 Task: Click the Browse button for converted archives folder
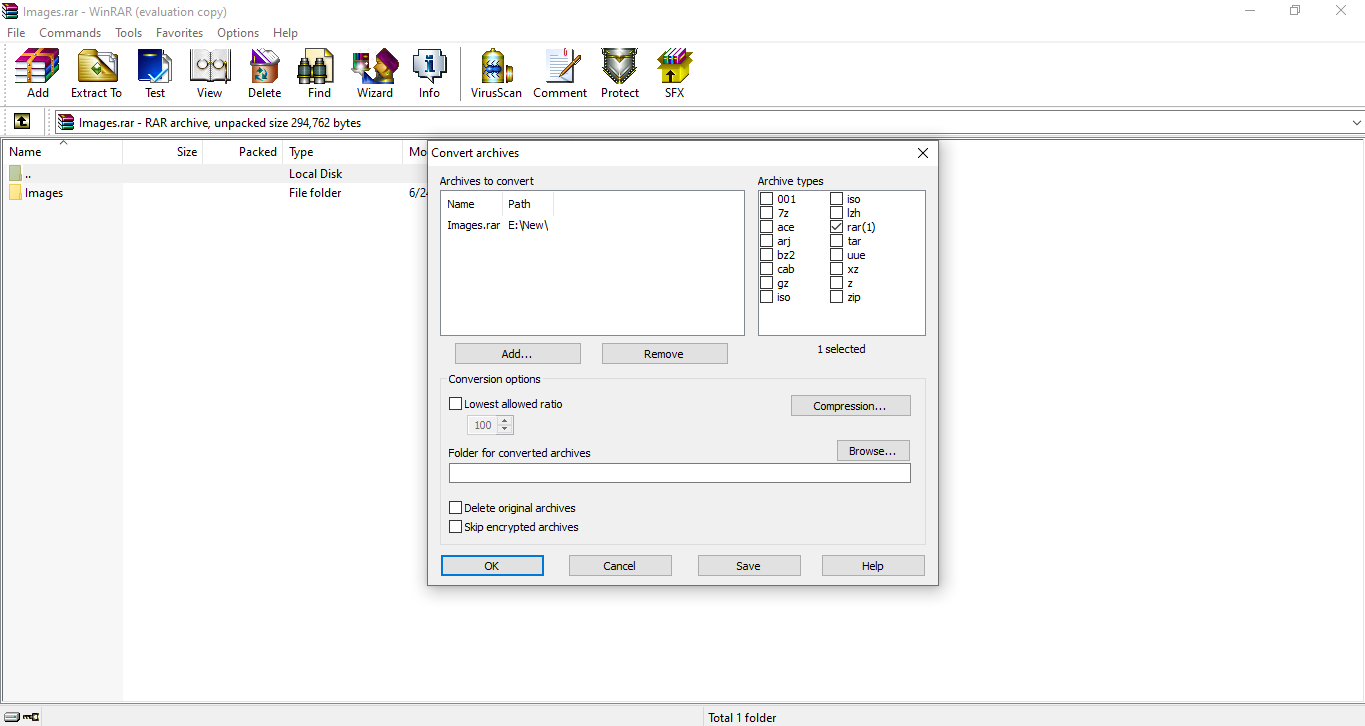[872, 450]
